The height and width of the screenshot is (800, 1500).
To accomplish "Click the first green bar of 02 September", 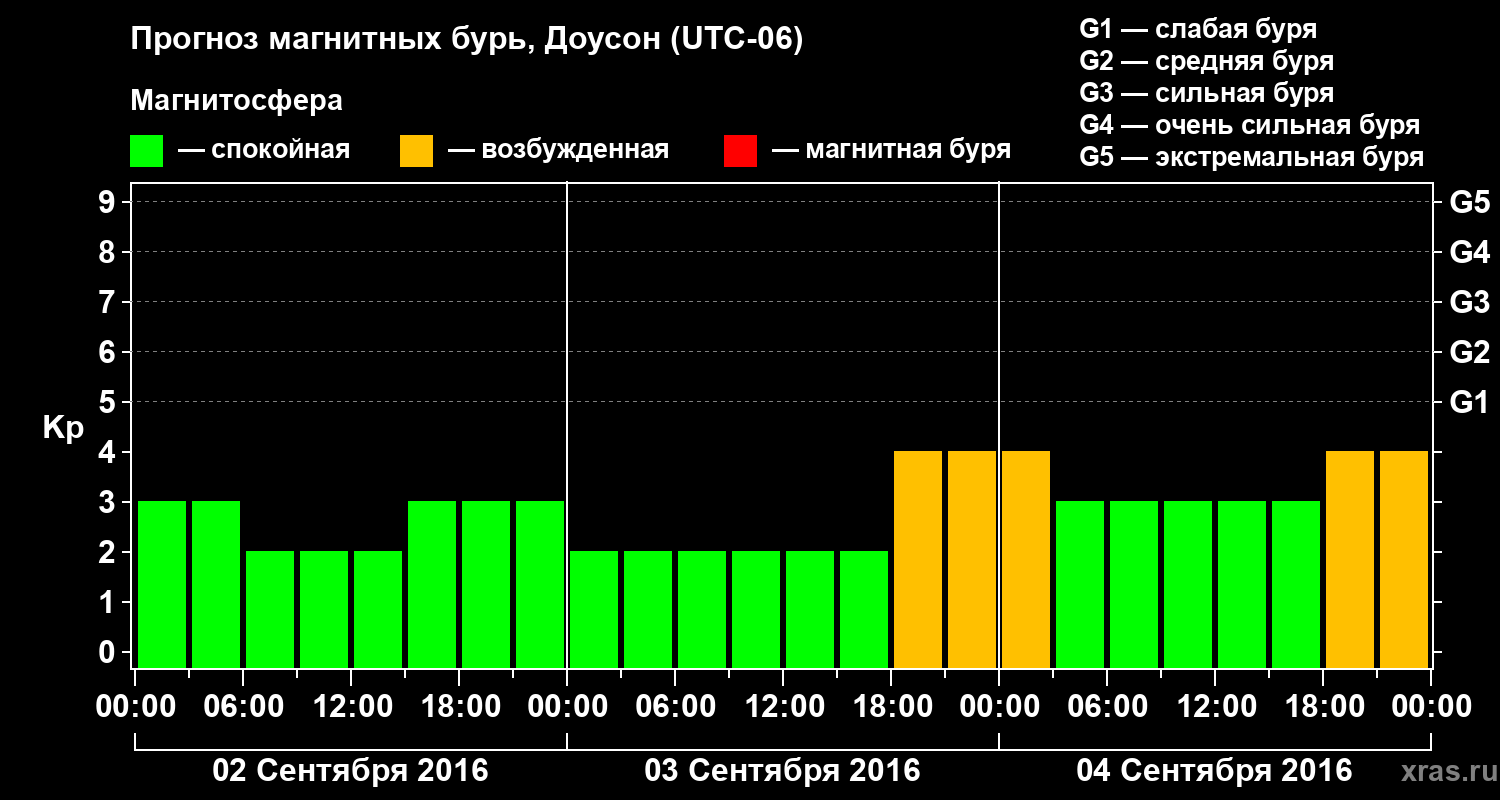I will pyautogui.click(x=162, y=584).
